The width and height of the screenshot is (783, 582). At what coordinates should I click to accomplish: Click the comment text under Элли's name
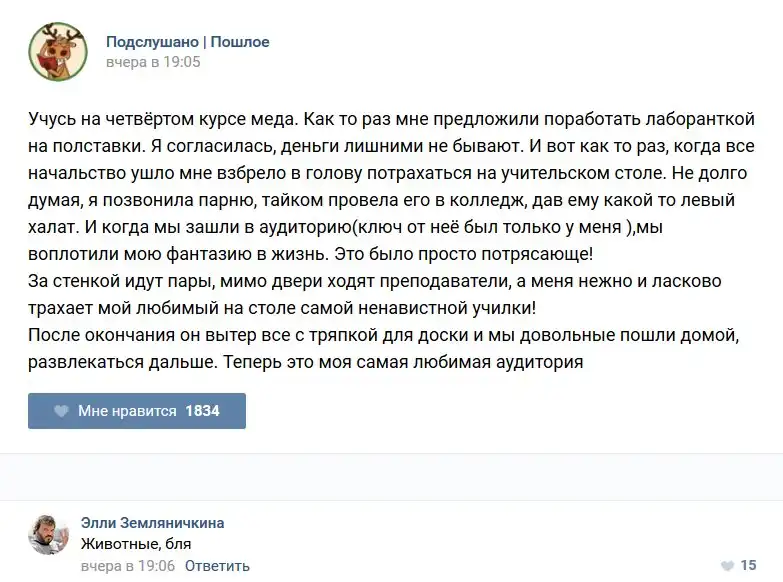point(136,544)
